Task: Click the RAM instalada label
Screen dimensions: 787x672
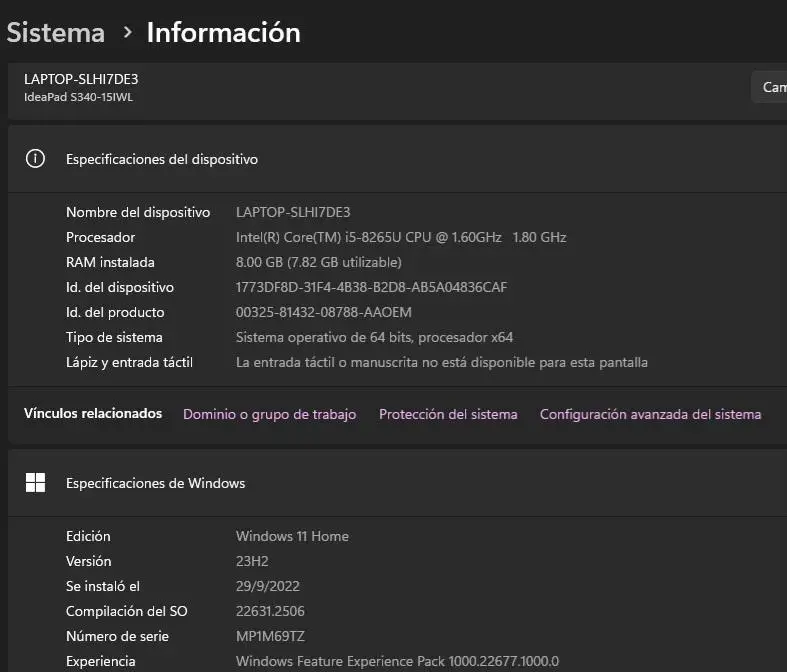Action: click(x=110, y=262)
